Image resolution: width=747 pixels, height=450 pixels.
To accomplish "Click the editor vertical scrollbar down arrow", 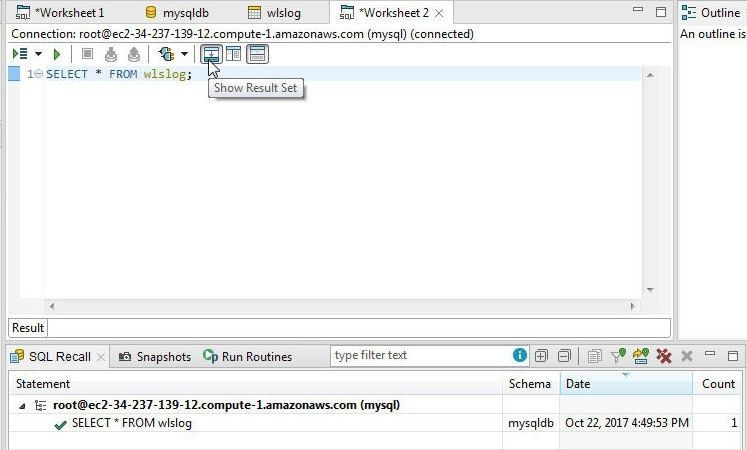I will [650, 290].
